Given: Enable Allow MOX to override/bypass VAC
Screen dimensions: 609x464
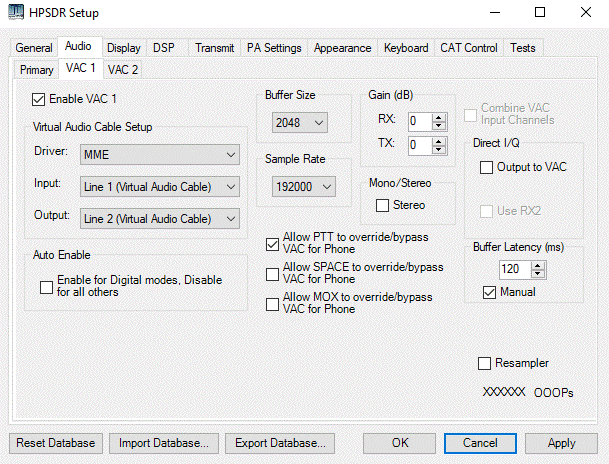Looking at the screenshot, I should tap(272, 304).
